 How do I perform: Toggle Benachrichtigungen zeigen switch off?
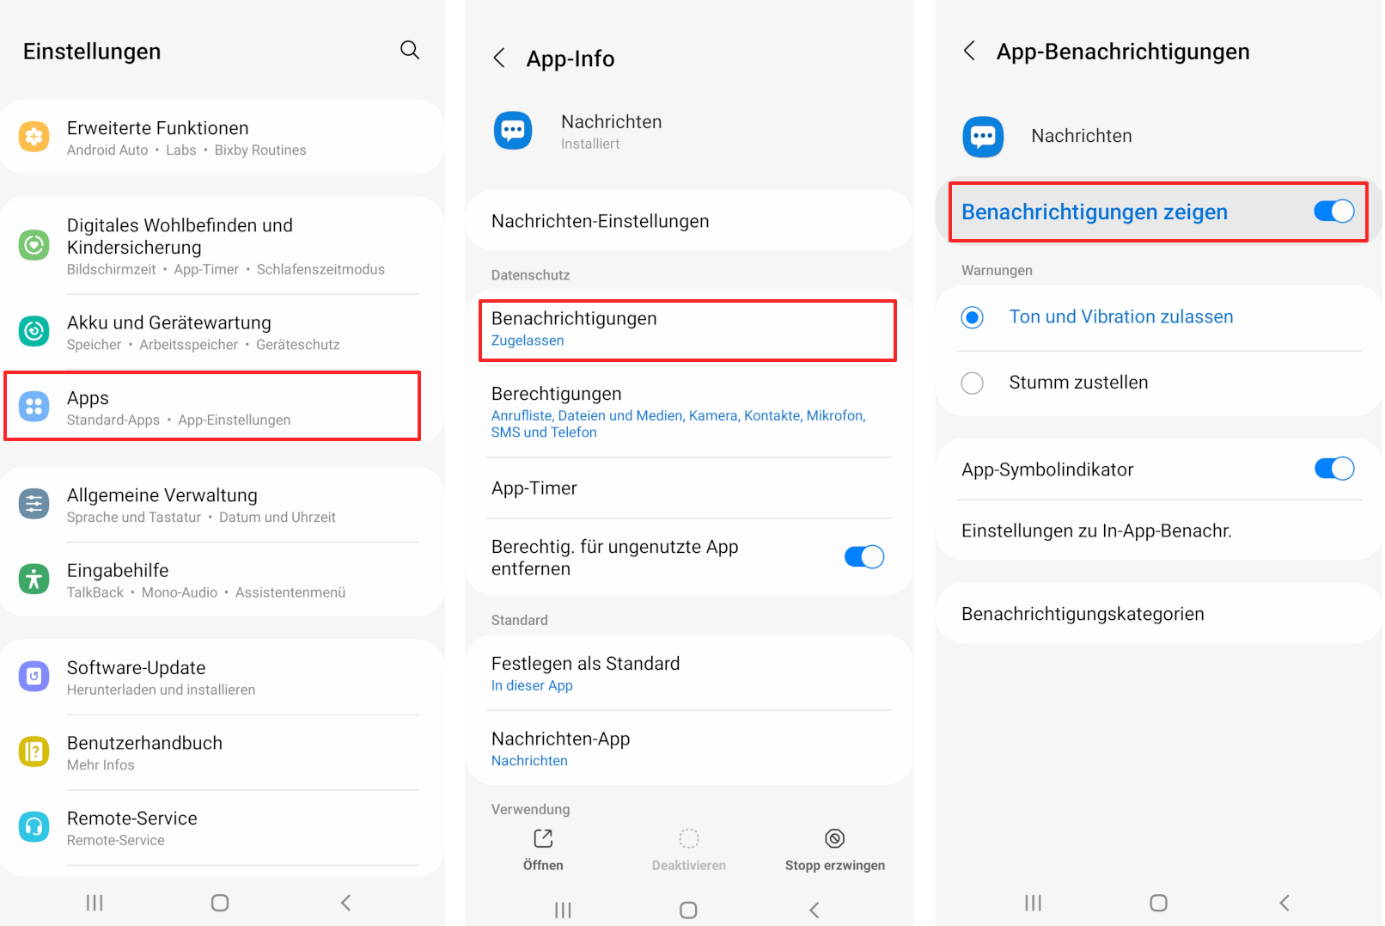pyautogui.click(x=1333, y=211)
